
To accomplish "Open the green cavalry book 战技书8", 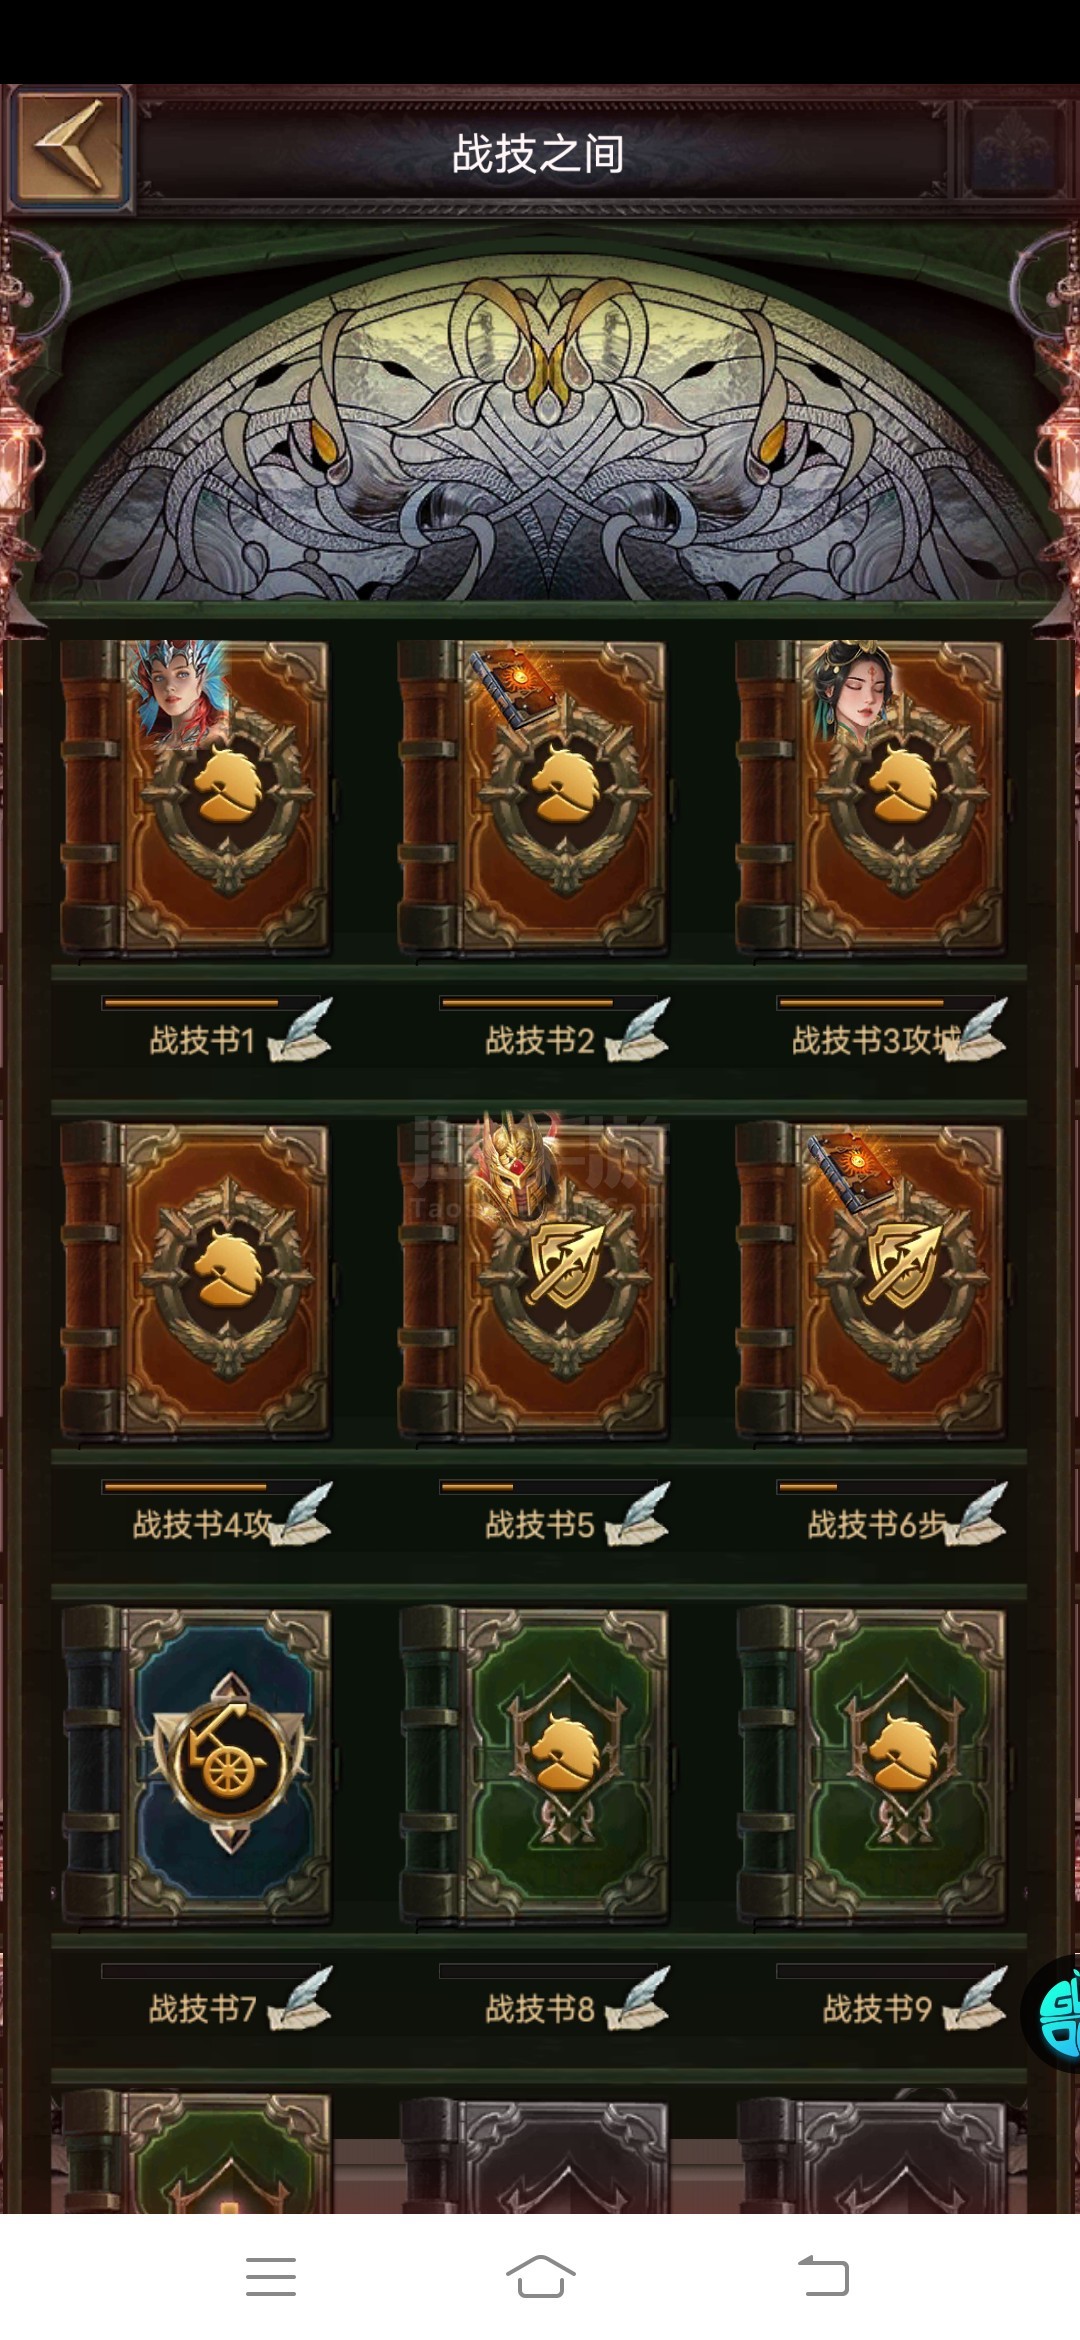I will coord(532,1766).
